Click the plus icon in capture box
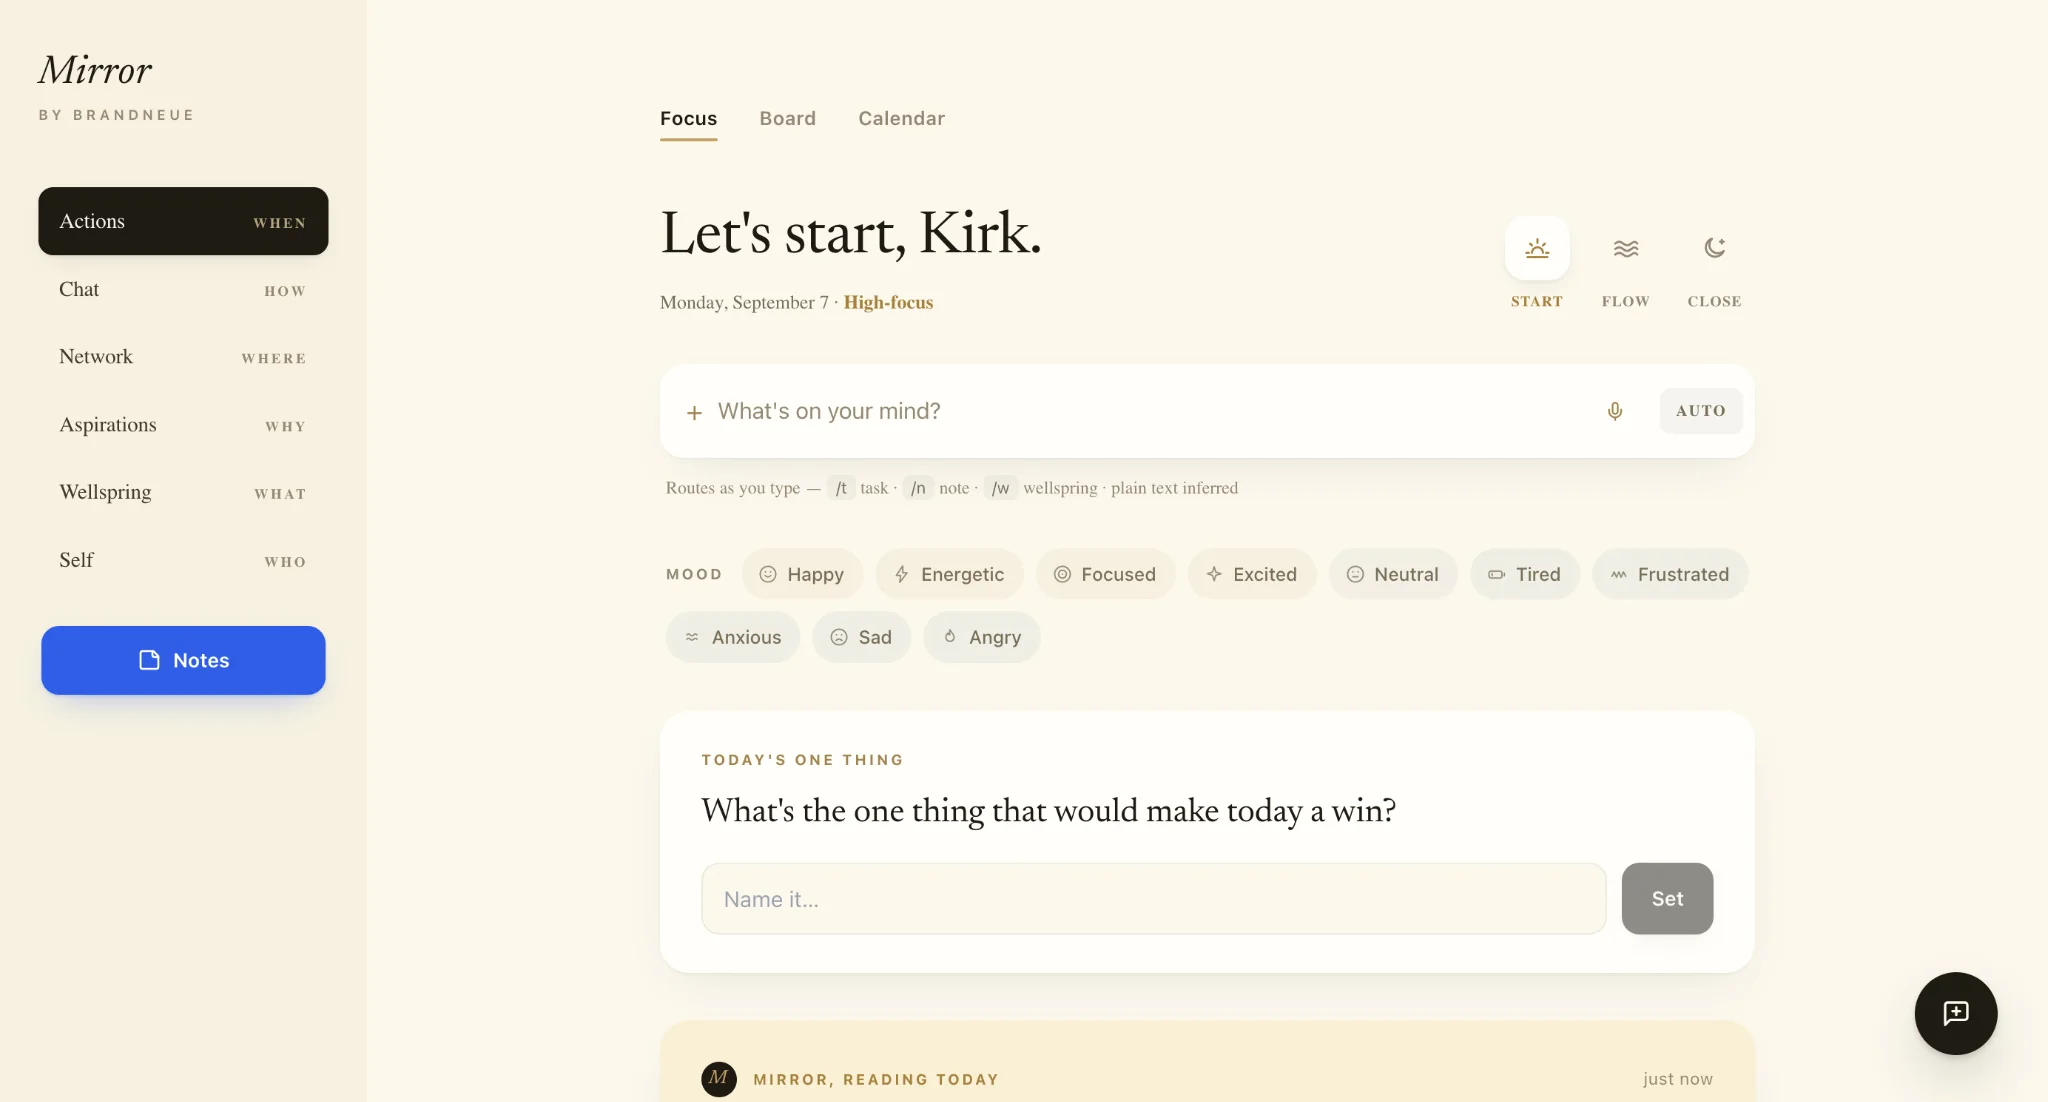Viewport: 2048px width, 1102px height. coord(694,412)
